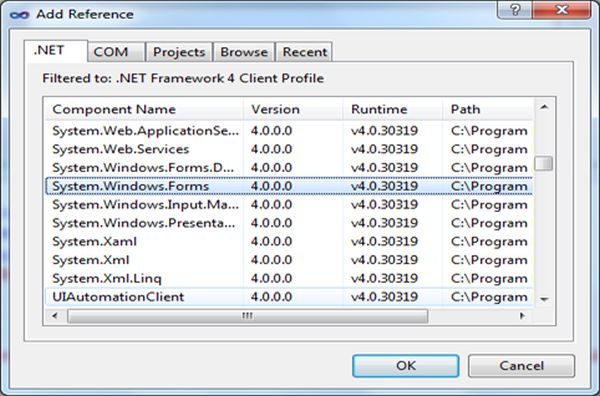Click the Cancel button
Screen dimensions: 600x396
click(x=521, y=366)
